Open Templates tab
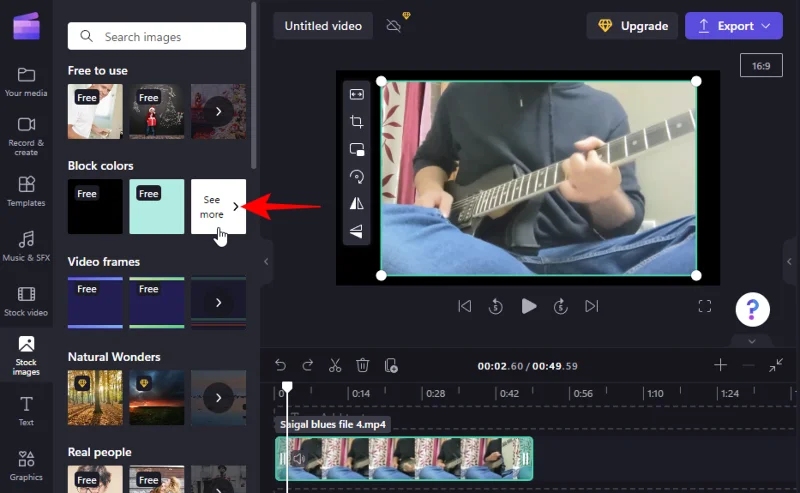 pyautogui.click(x=26, y=191)
